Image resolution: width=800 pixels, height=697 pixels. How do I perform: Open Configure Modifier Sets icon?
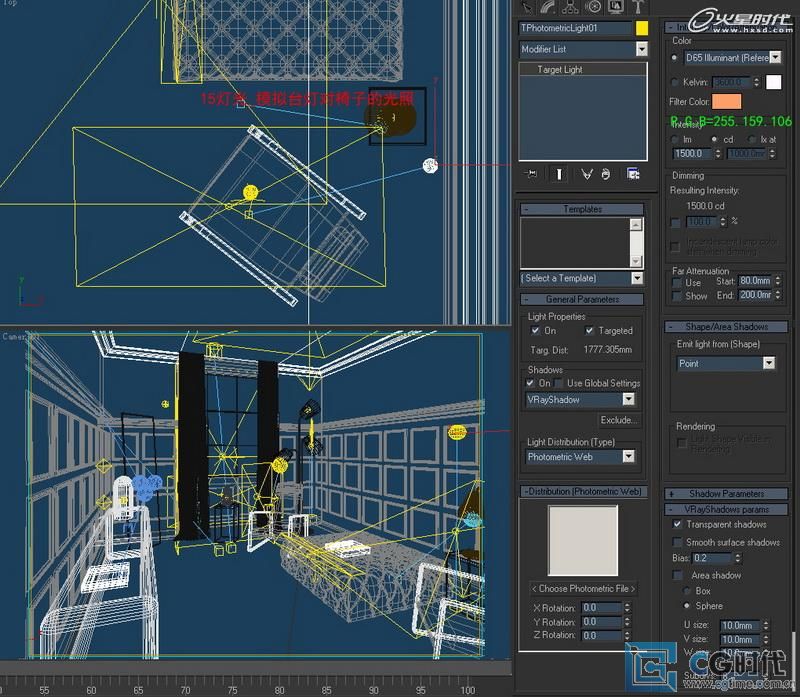pyautogui.click(x=633, y=174)
